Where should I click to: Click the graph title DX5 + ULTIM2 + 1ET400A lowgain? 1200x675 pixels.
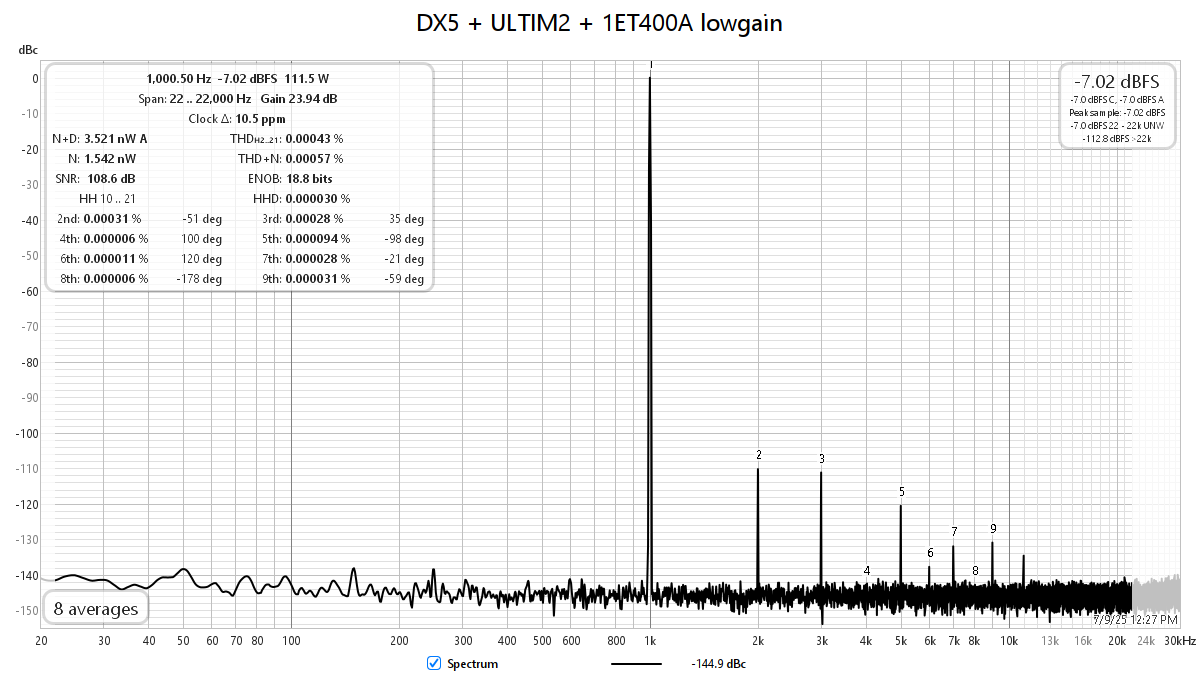coord(600,24)
